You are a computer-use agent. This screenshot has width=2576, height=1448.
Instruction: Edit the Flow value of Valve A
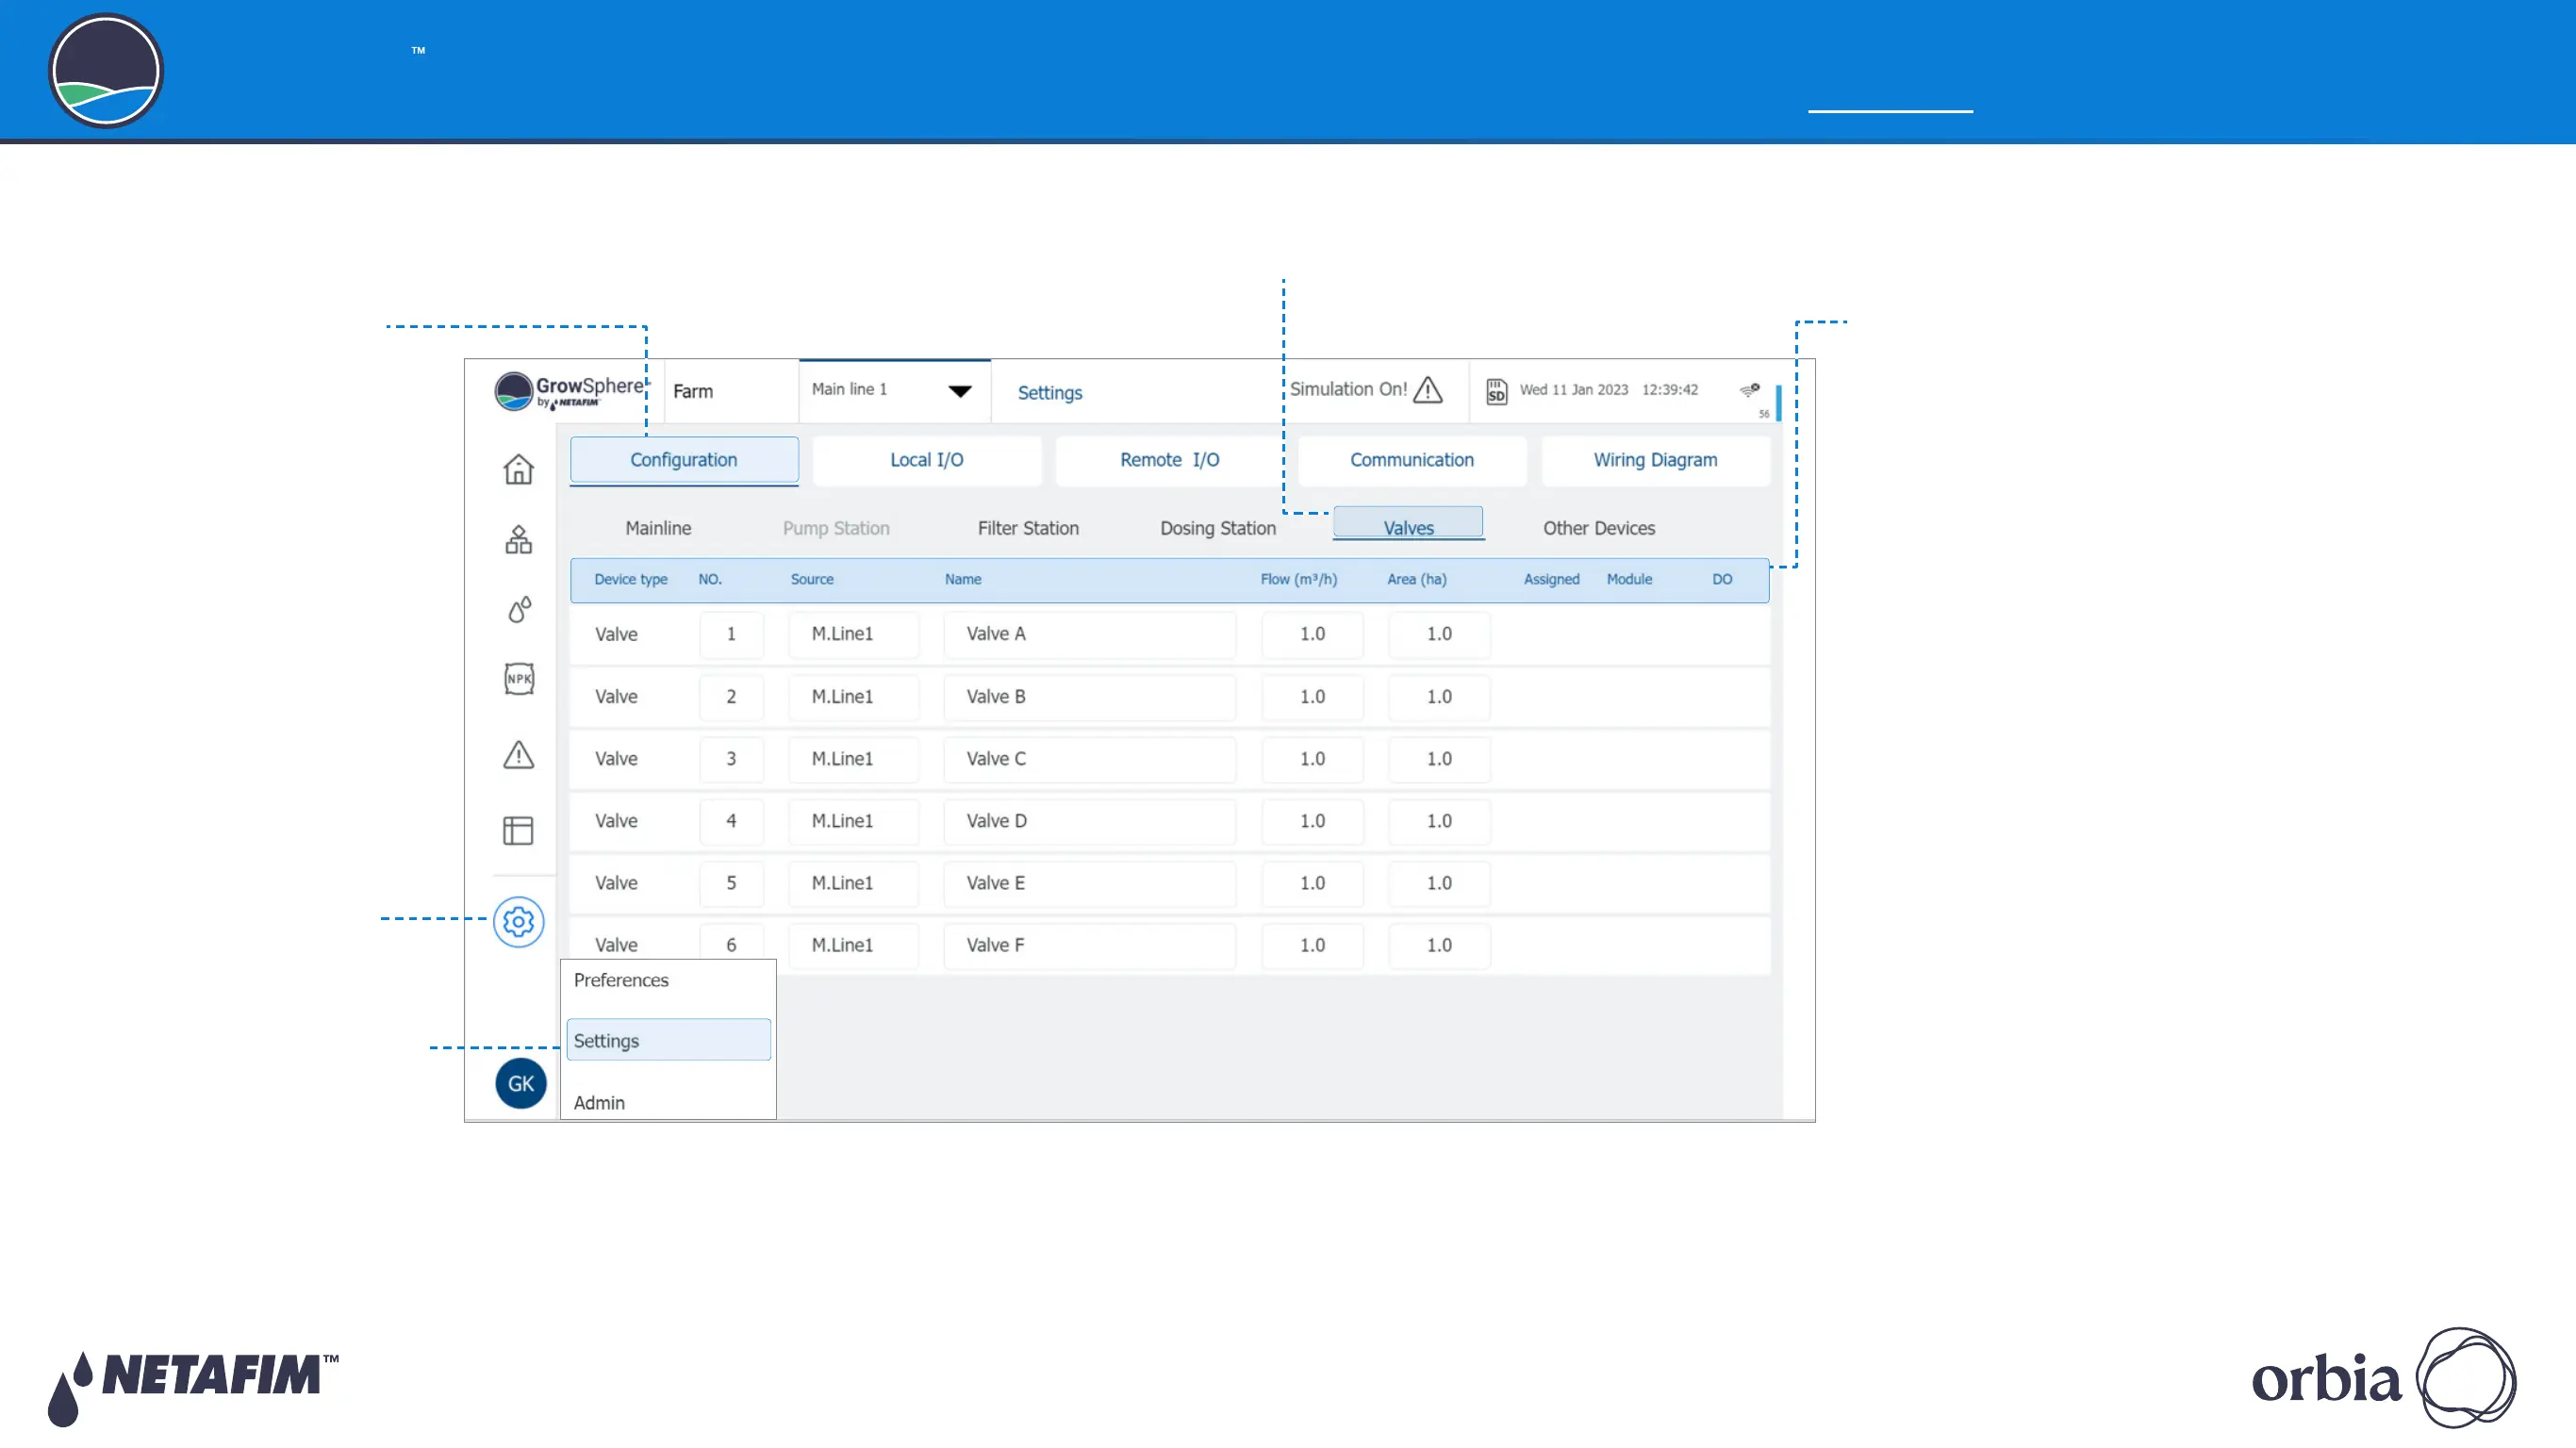[1312, 634]
